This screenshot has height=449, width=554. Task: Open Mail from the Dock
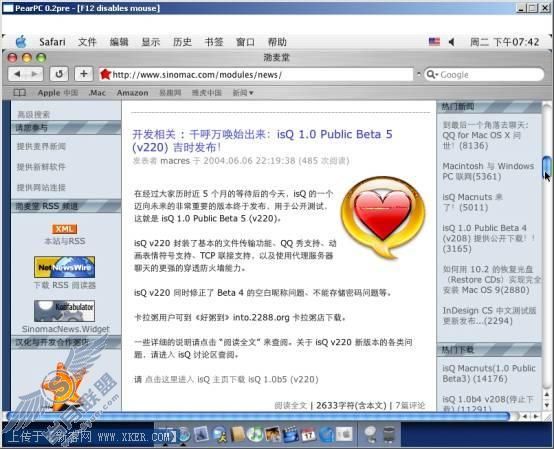point(201,434)
